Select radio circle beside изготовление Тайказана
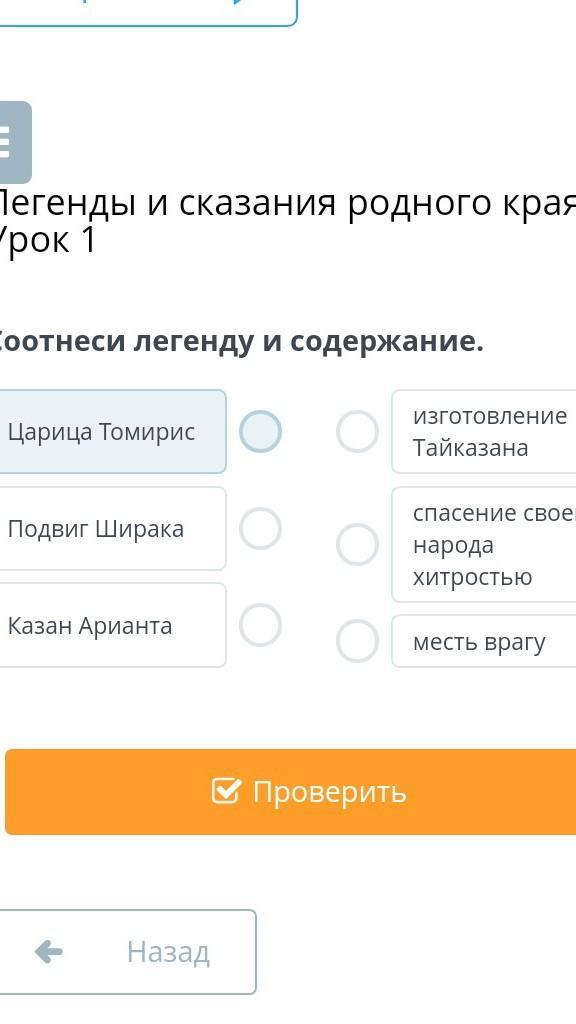 point(357,432)
